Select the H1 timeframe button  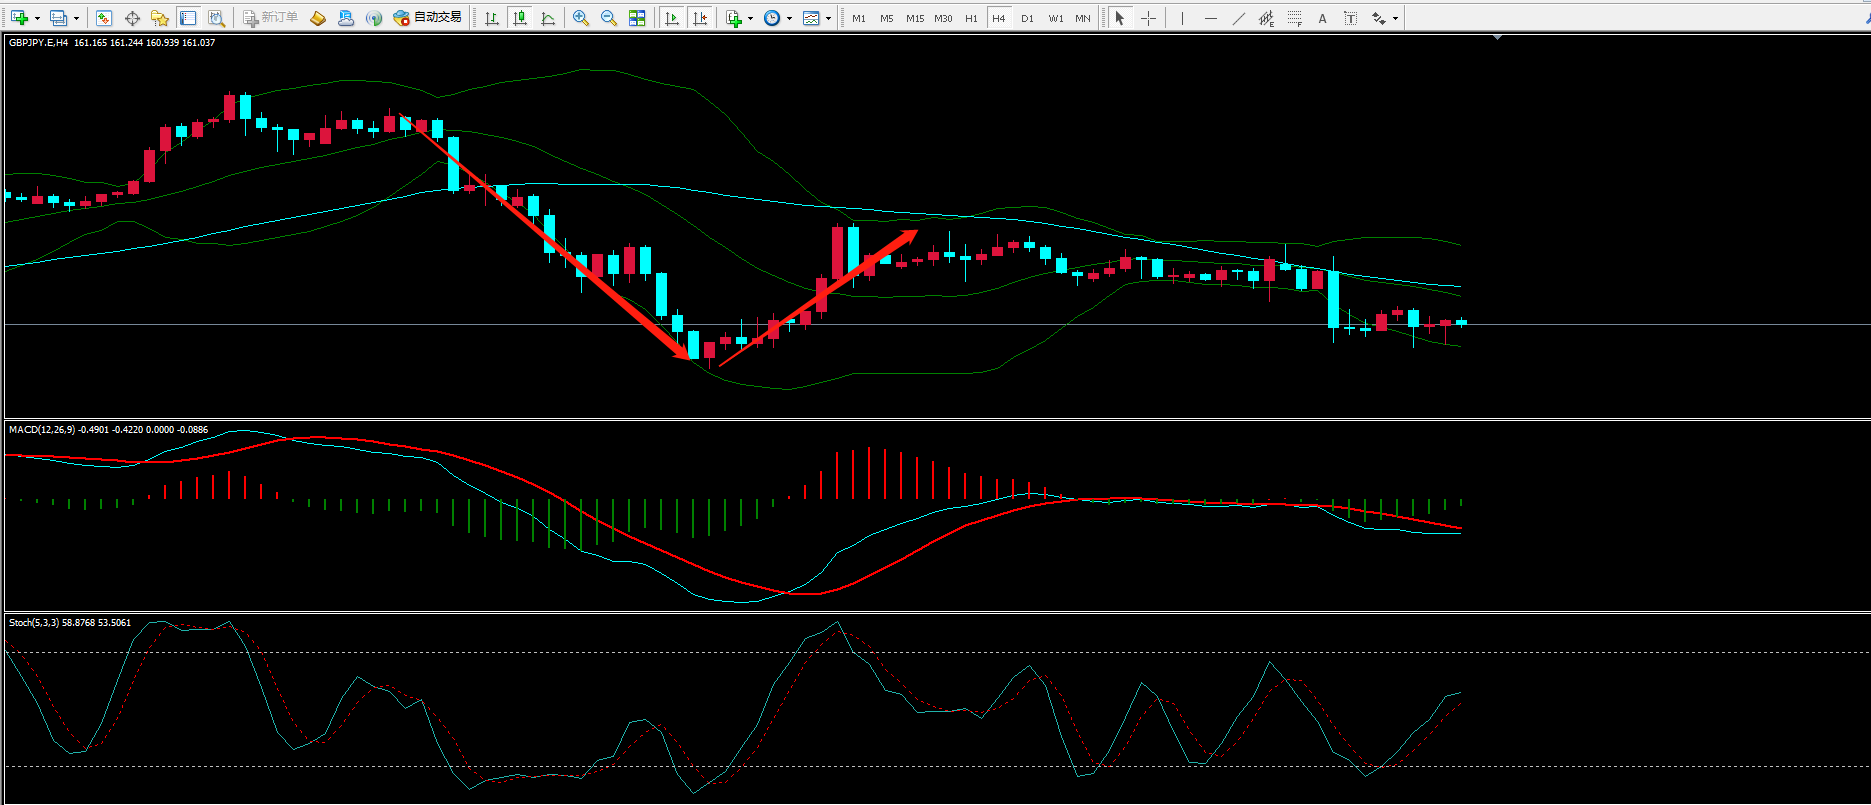click(971, 18)
